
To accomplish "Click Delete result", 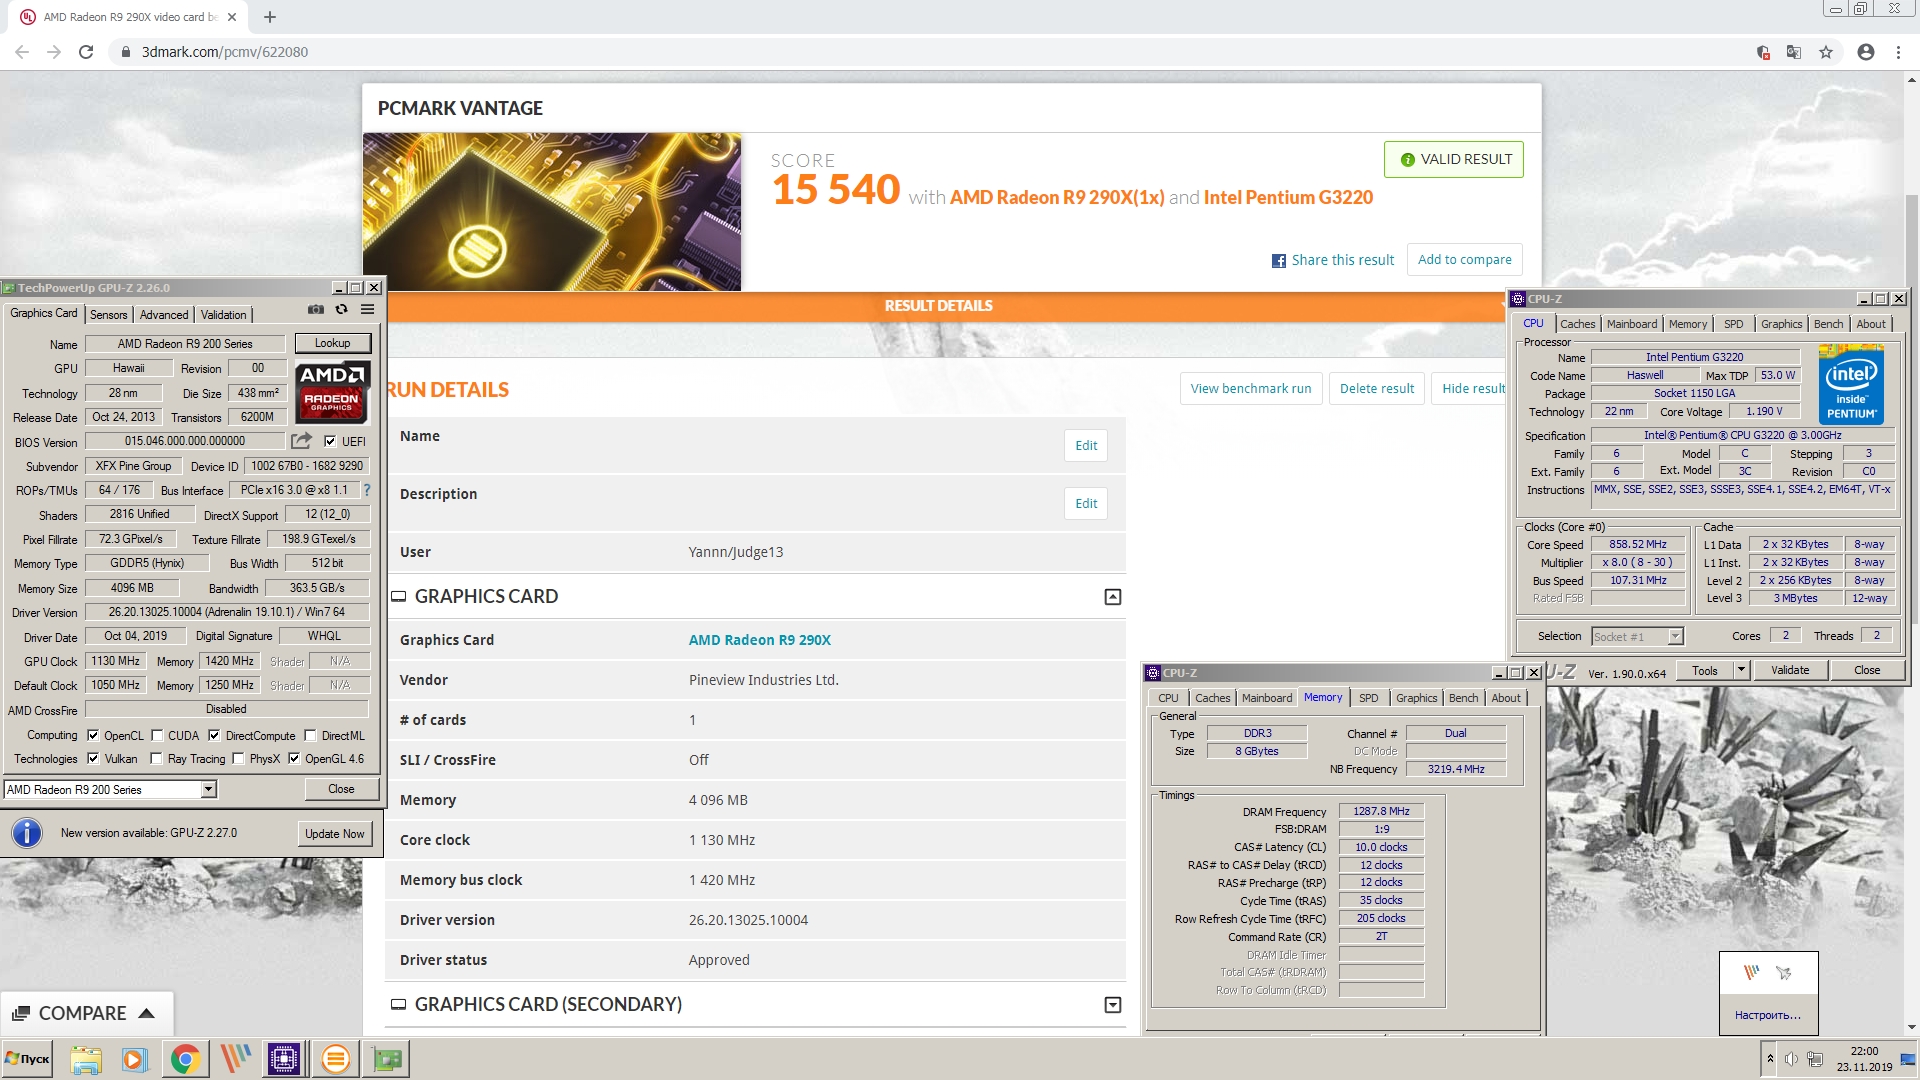I will coord(1377,389).
